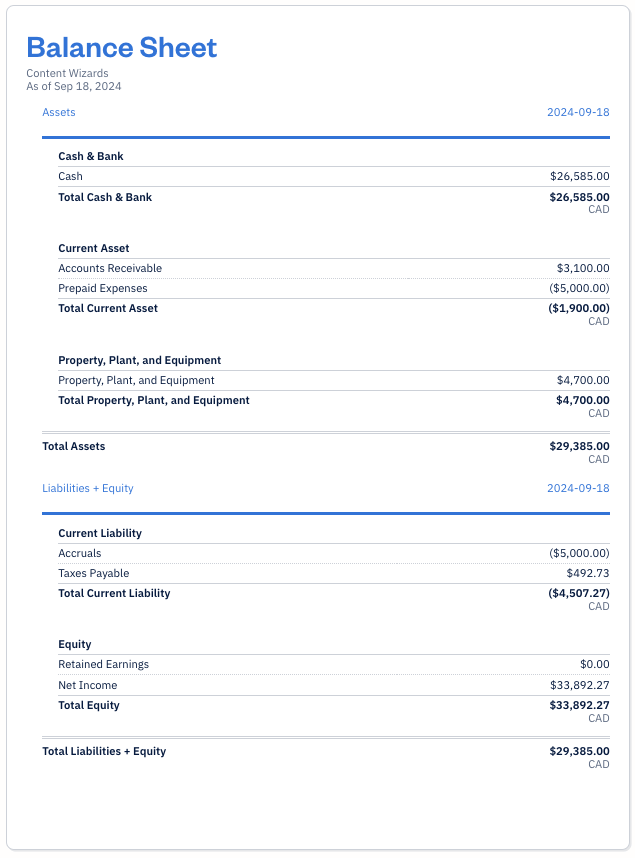635x858 pixels.
Task: Click the Net Income amount $33,892.27
Action: [x=579, y=685]
